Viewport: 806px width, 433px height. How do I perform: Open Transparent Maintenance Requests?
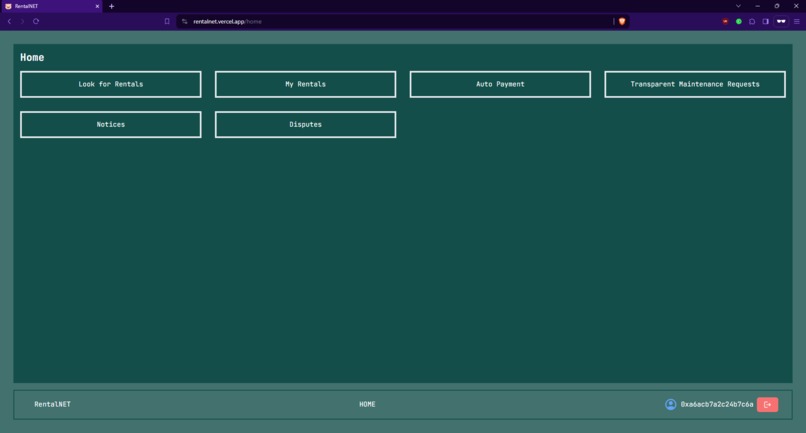tap(695, 84)
